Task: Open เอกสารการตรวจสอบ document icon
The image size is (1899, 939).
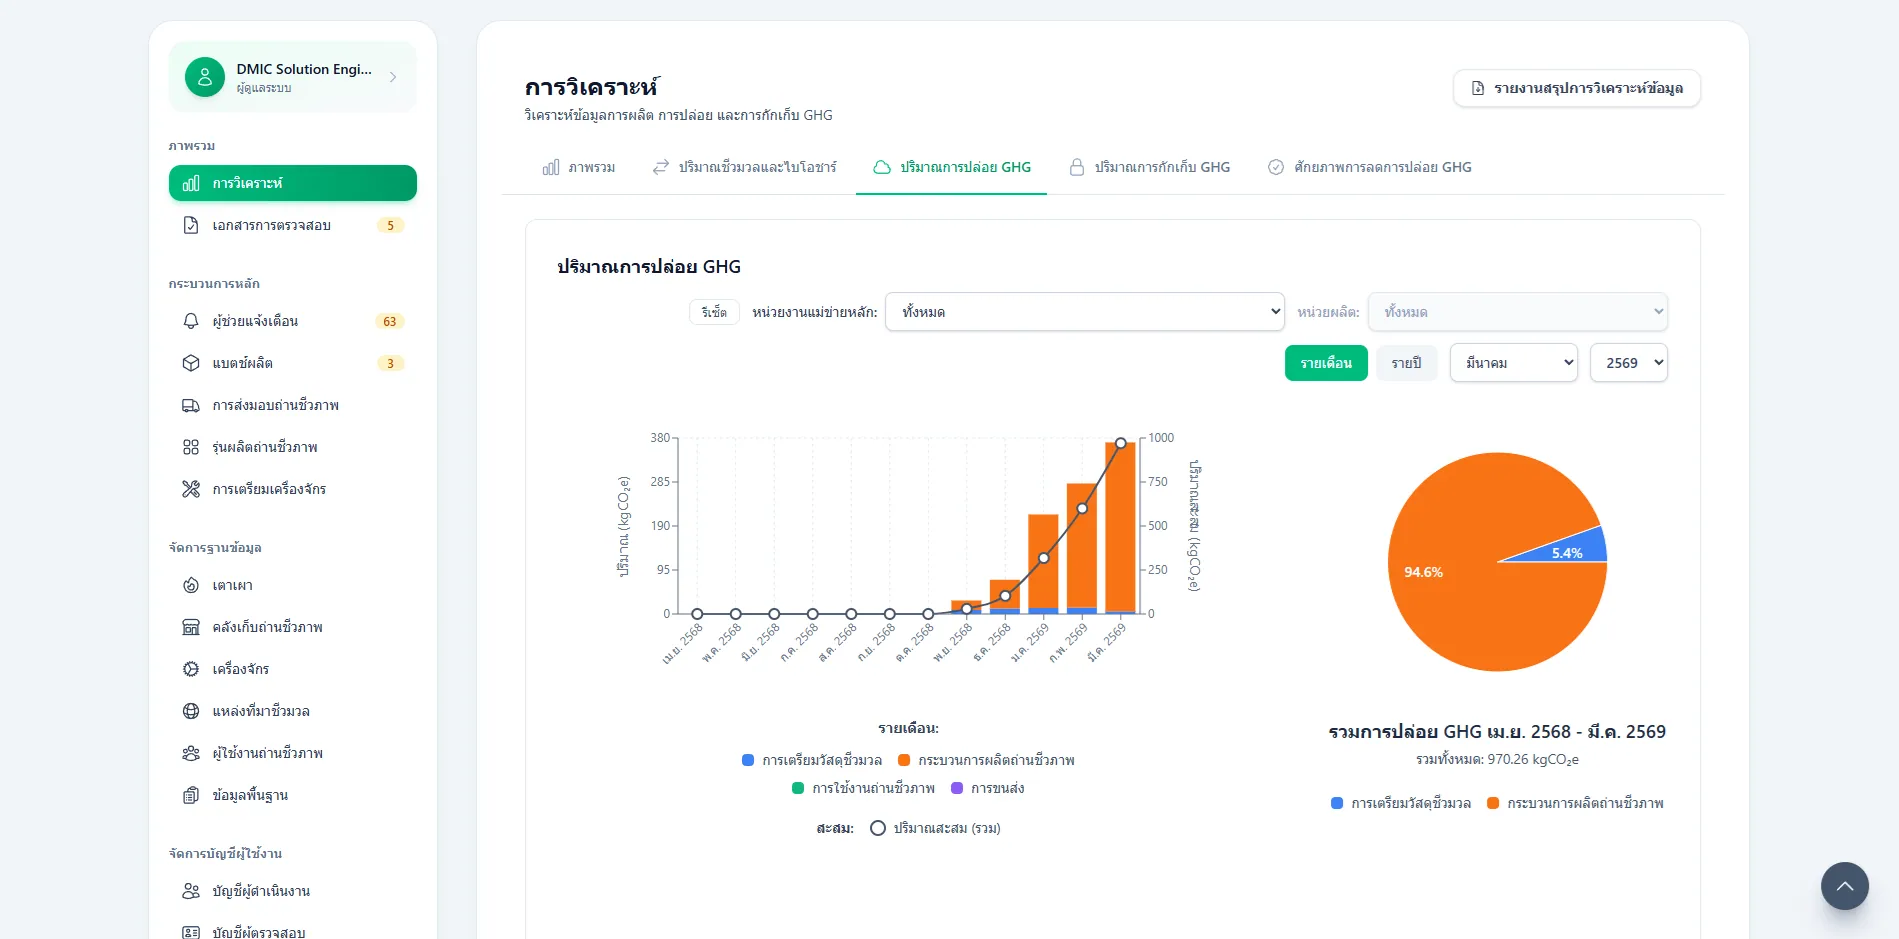Action: 191,226
